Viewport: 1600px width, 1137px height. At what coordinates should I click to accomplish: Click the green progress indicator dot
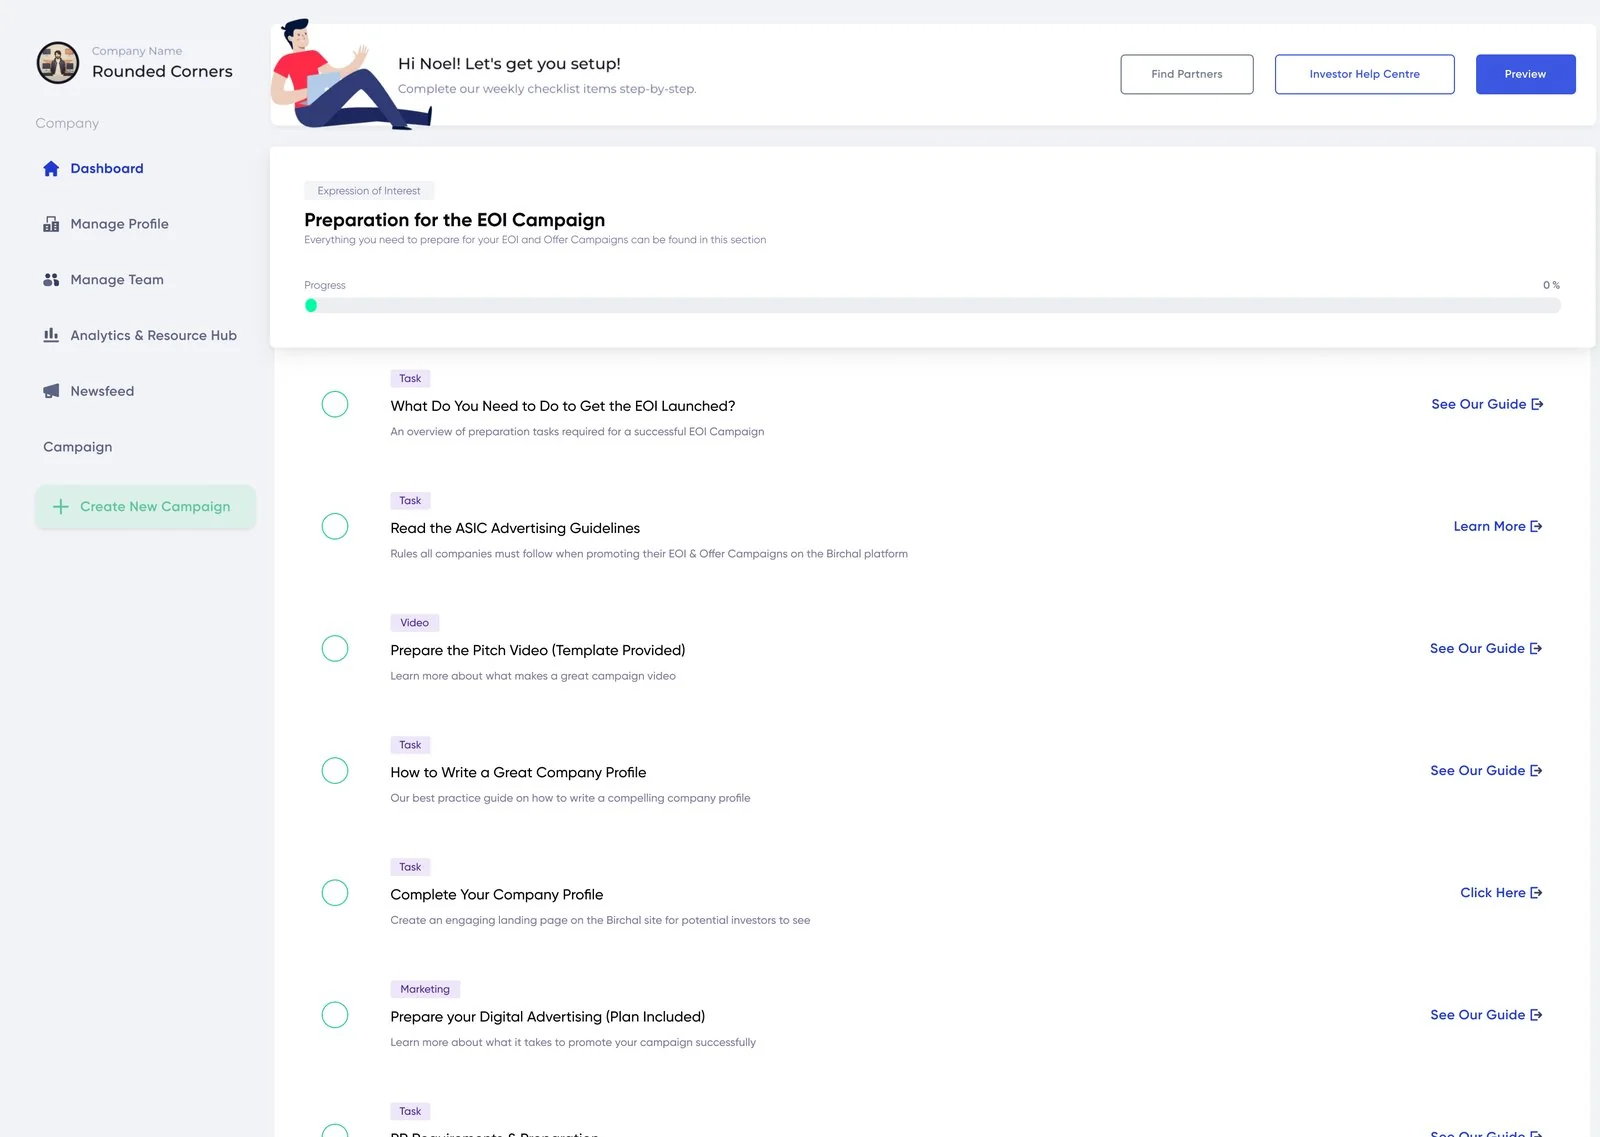coord(311,305)
